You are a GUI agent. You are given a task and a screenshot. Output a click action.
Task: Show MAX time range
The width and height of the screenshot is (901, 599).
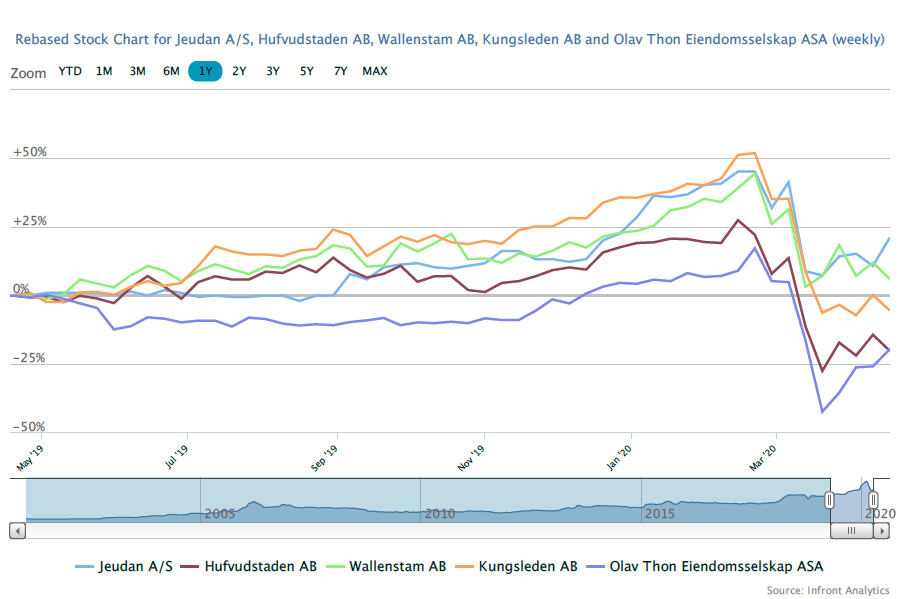(x=375, y=71)
